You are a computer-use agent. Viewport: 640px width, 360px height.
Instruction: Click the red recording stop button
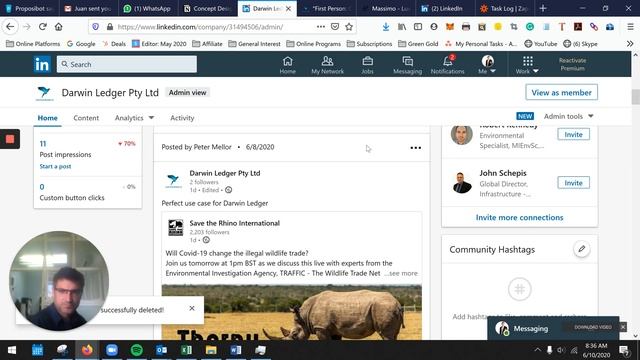coord(10,139)
